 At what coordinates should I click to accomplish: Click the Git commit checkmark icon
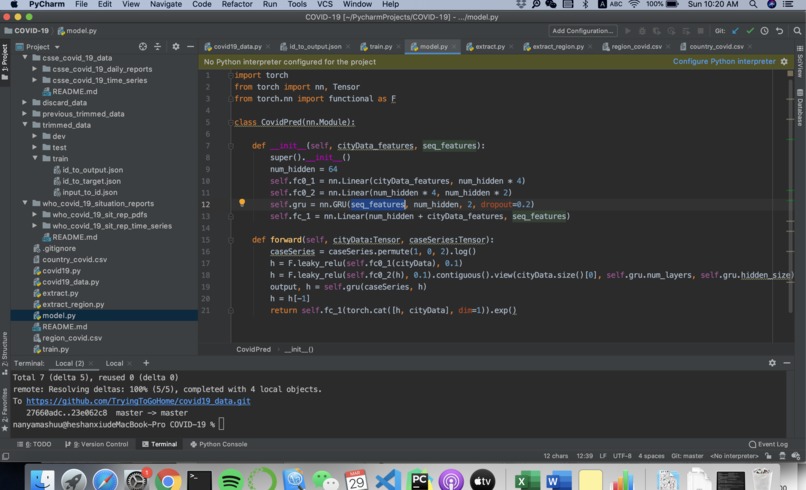(750, 31)
